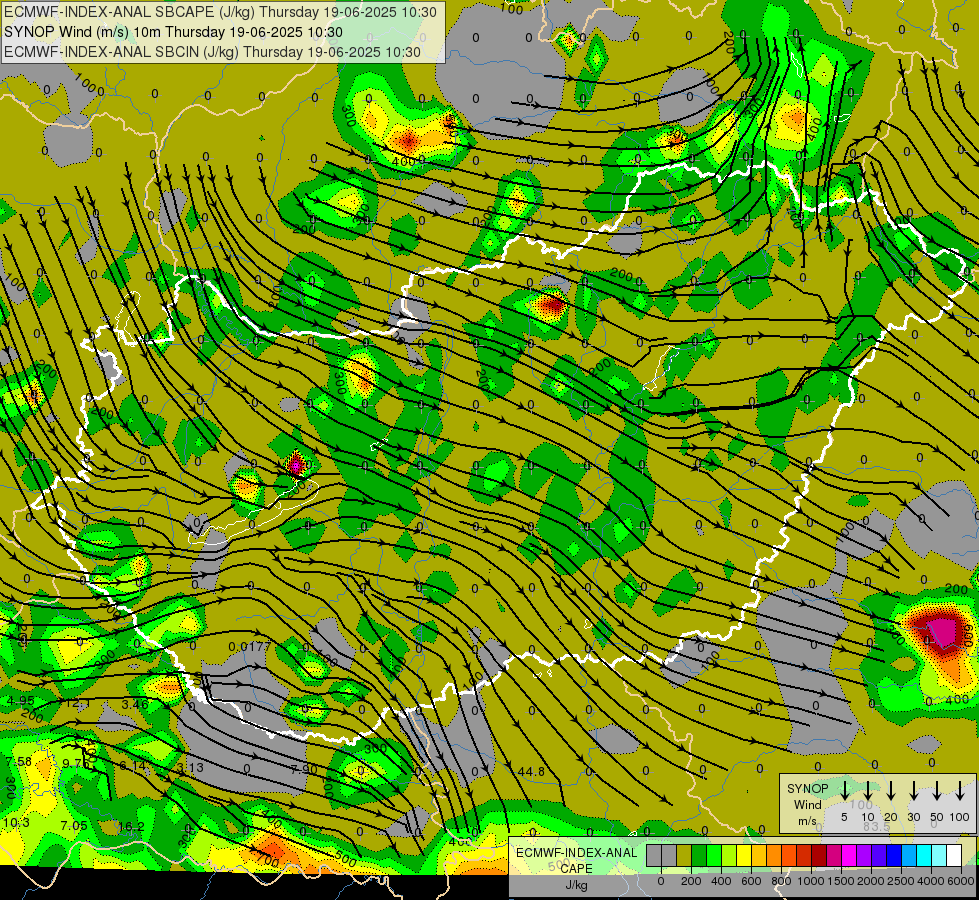Click the '6000' tick label in CAPE legend
Image resolution: width=979 pixels, height=900 pixels.
(960, 881)
